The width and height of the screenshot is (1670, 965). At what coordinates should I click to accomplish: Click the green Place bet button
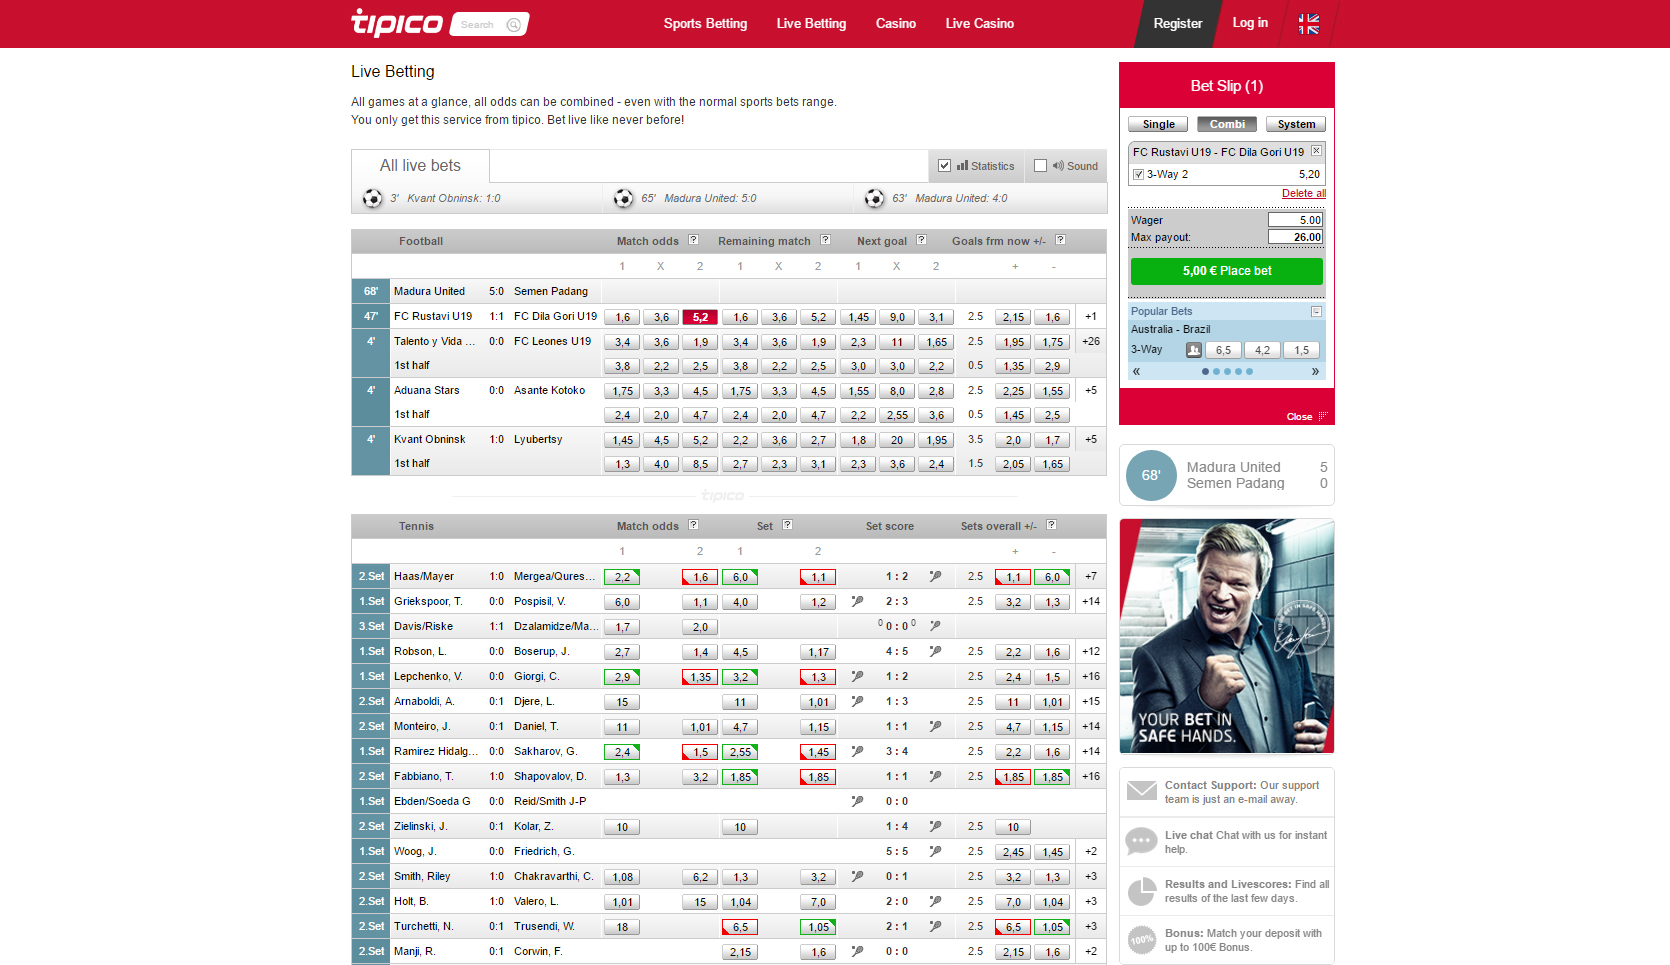pyautogui.click(x=1226, y=271)
